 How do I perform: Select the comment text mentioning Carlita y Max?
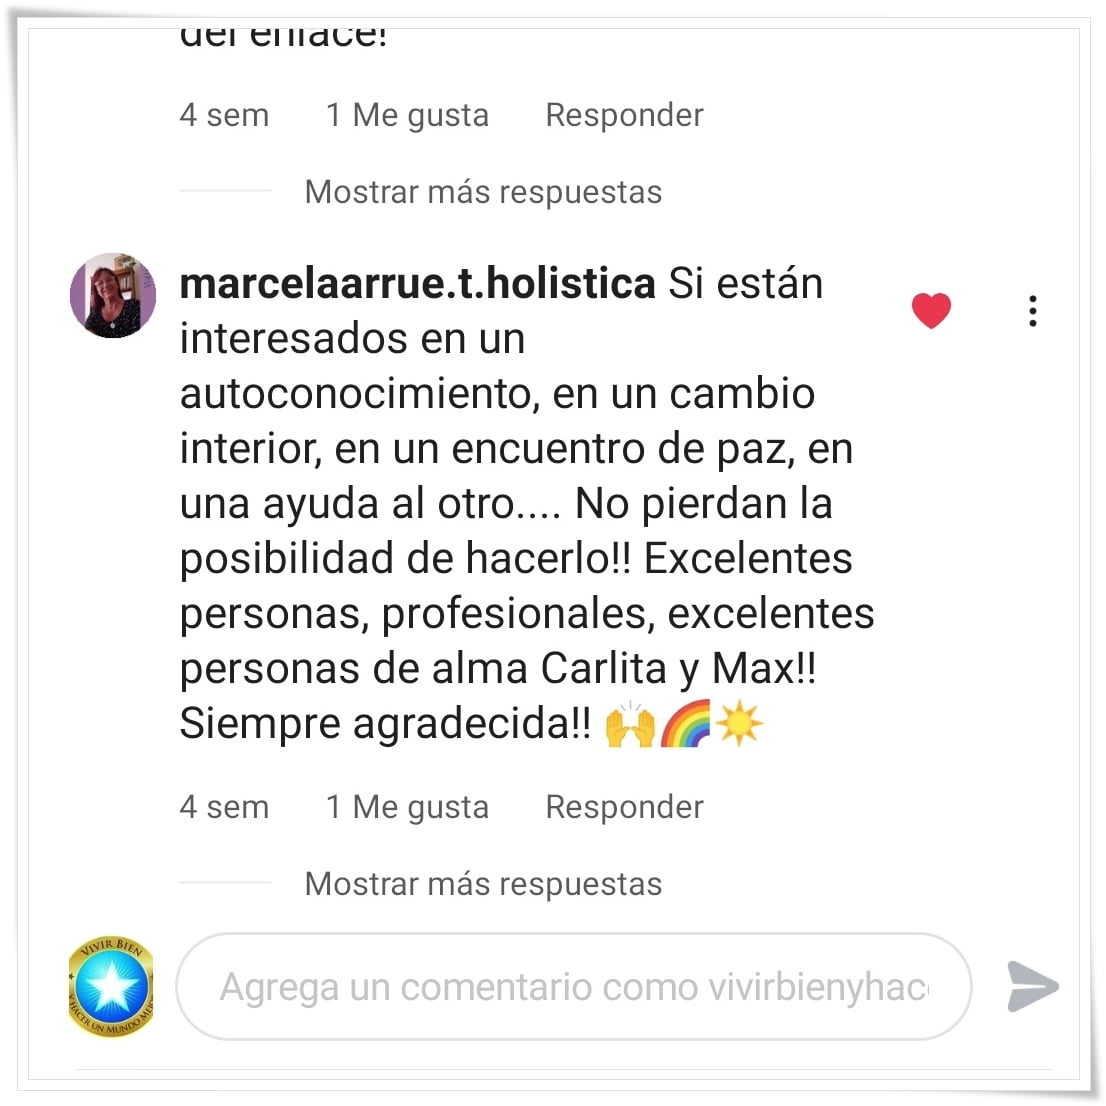(x=527, y=503)
